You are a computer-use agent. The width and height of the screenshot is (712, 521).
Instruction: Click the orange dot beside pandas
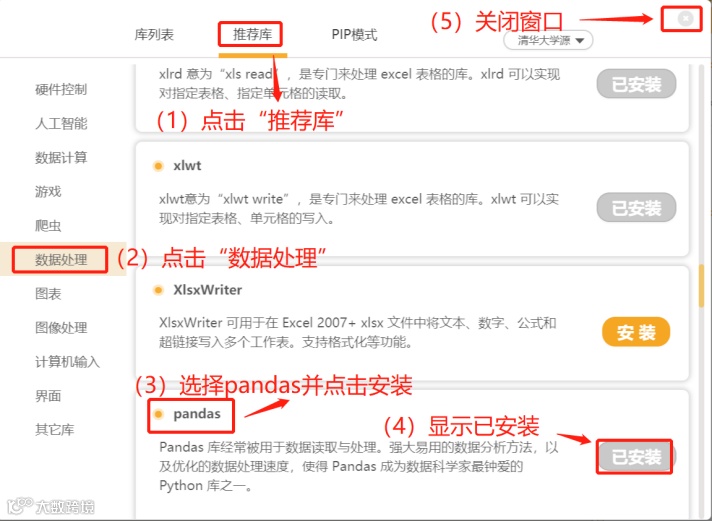(158, 414)
